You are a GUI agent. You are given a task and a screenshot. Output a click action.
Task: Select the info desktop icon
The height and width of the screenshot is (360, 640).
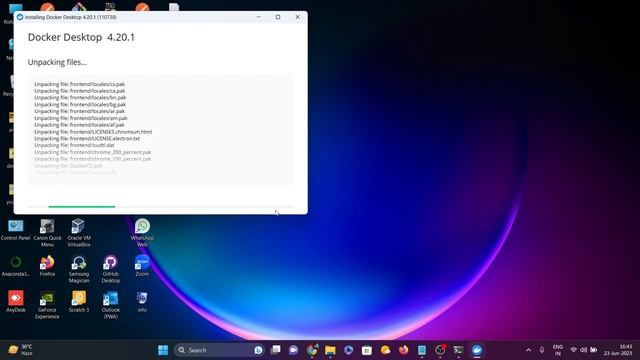pyautogui.click(x=142, y=302)
